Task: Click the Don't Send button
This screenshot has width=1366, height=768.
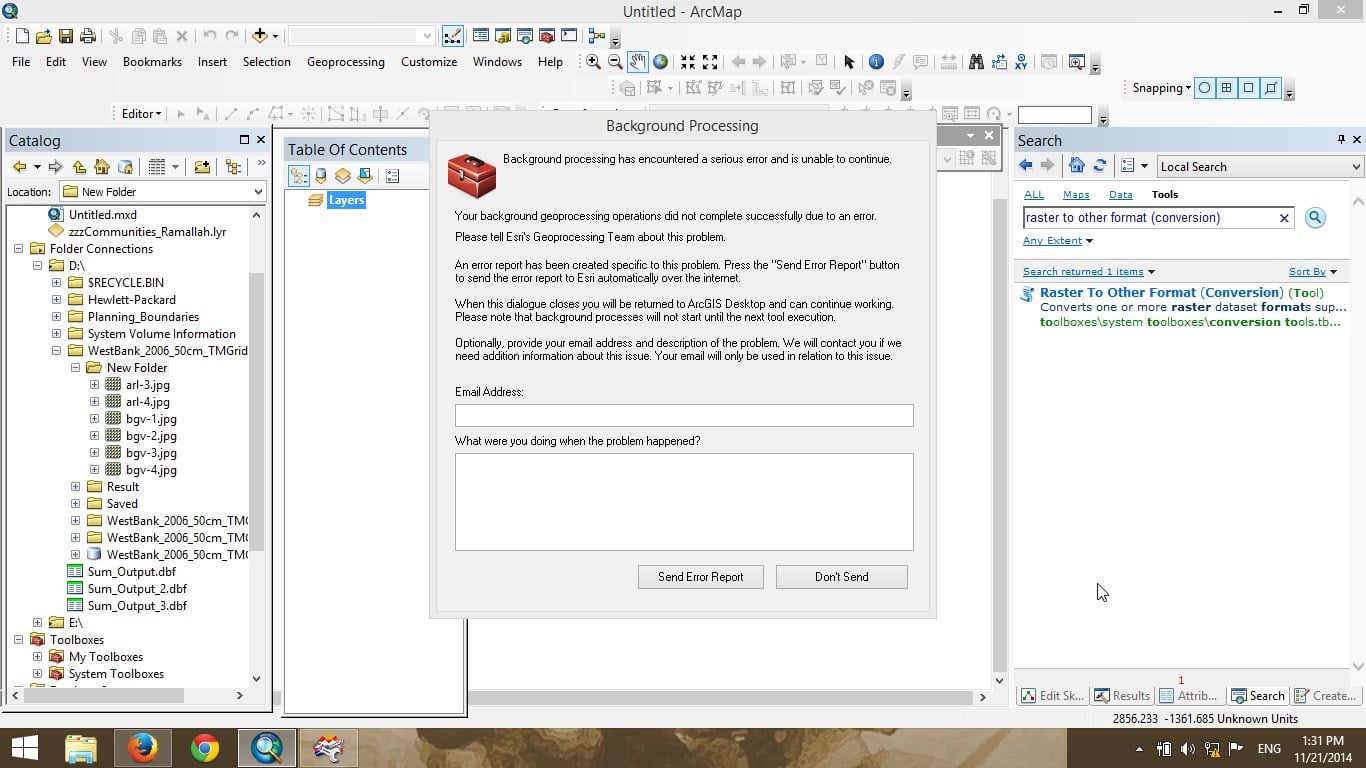Action: click(x=841, y=577)
